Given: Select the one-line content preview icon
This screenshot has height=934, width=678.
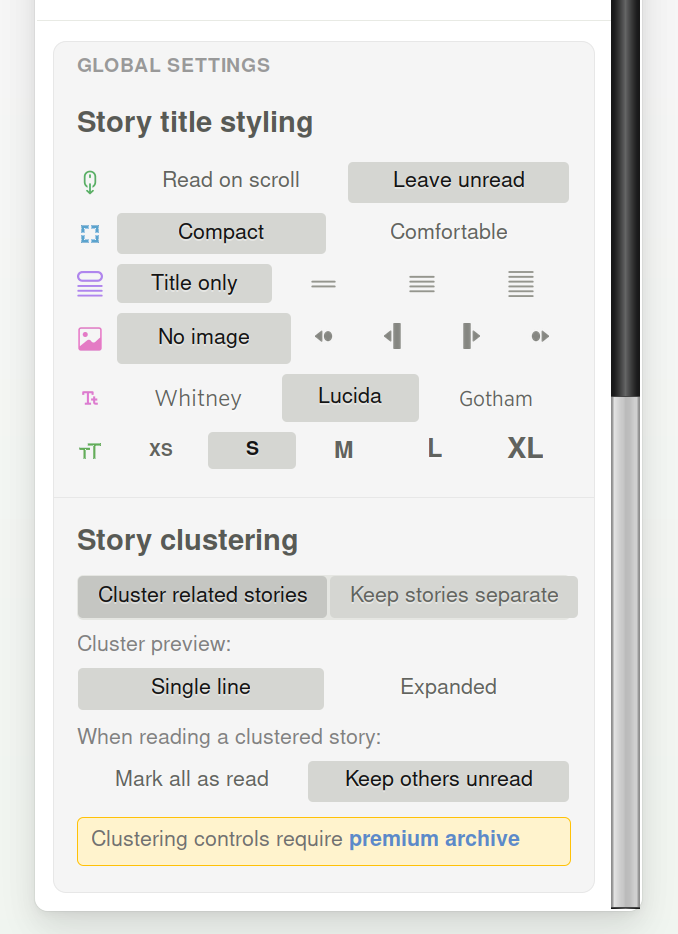Looking at the screenshot, I should coord(323,284).
